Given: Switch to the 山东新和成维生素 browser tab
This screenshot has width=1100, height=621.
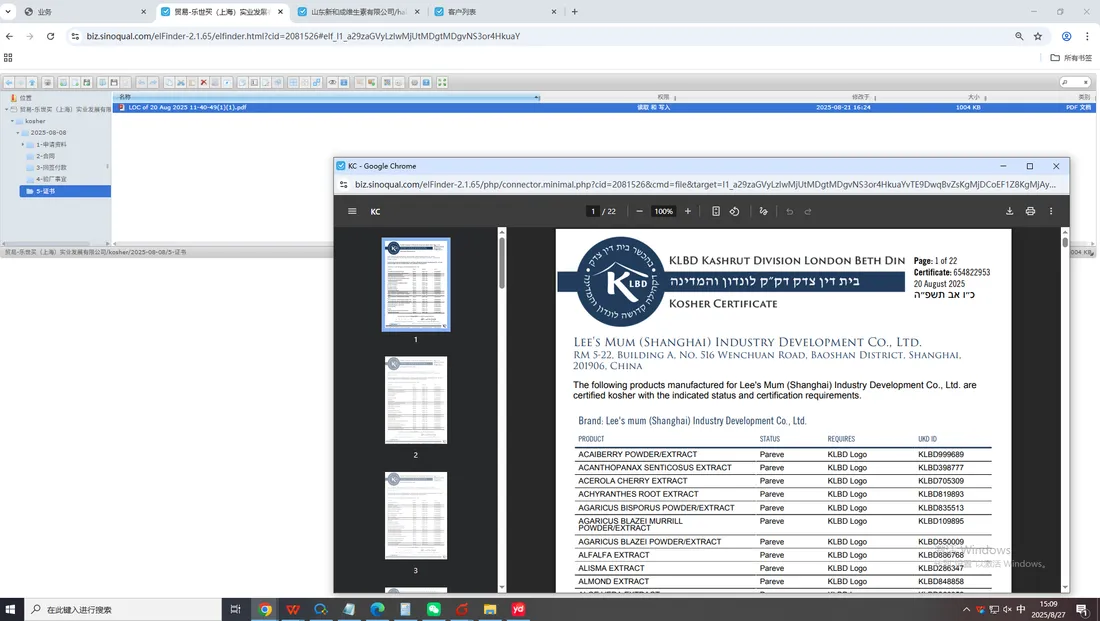Looking at the screenshot, I should [x=358, y=12].
